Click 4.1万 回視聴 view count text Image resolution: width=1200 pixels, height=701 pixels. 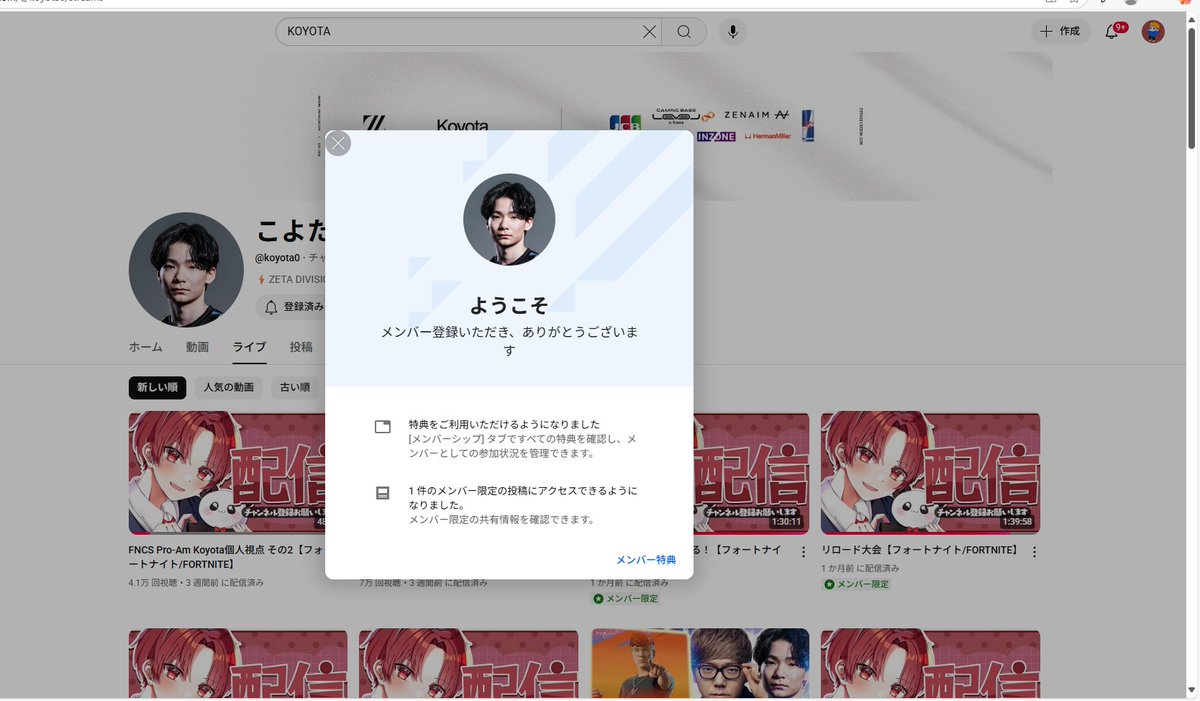[x=155, y=582]
